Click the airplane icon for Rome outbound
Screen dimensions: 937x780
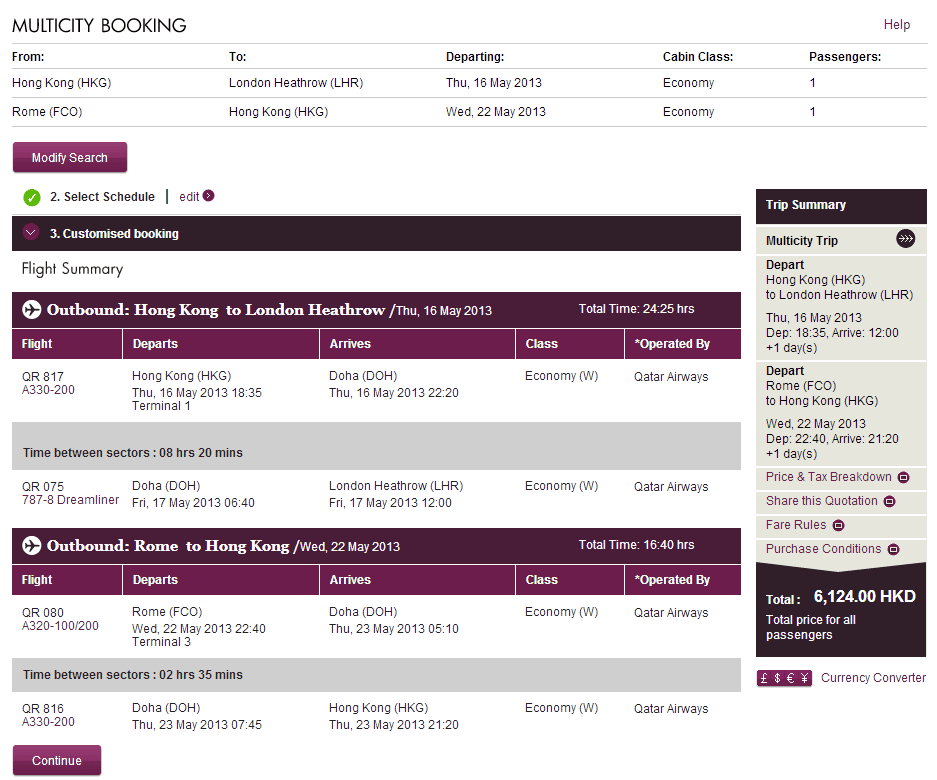point(31,546)
